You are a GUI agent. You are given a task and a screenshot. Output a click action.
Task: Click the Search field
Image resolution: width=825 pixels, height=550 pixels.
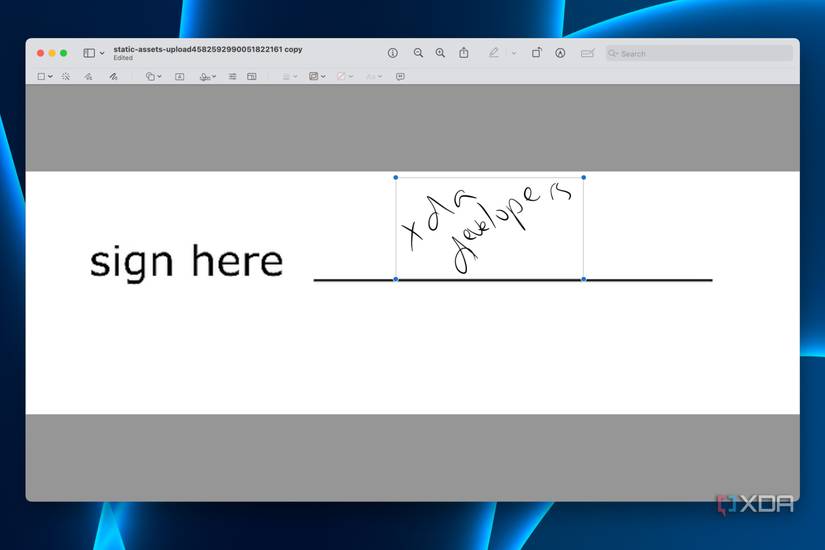[699, 53]
